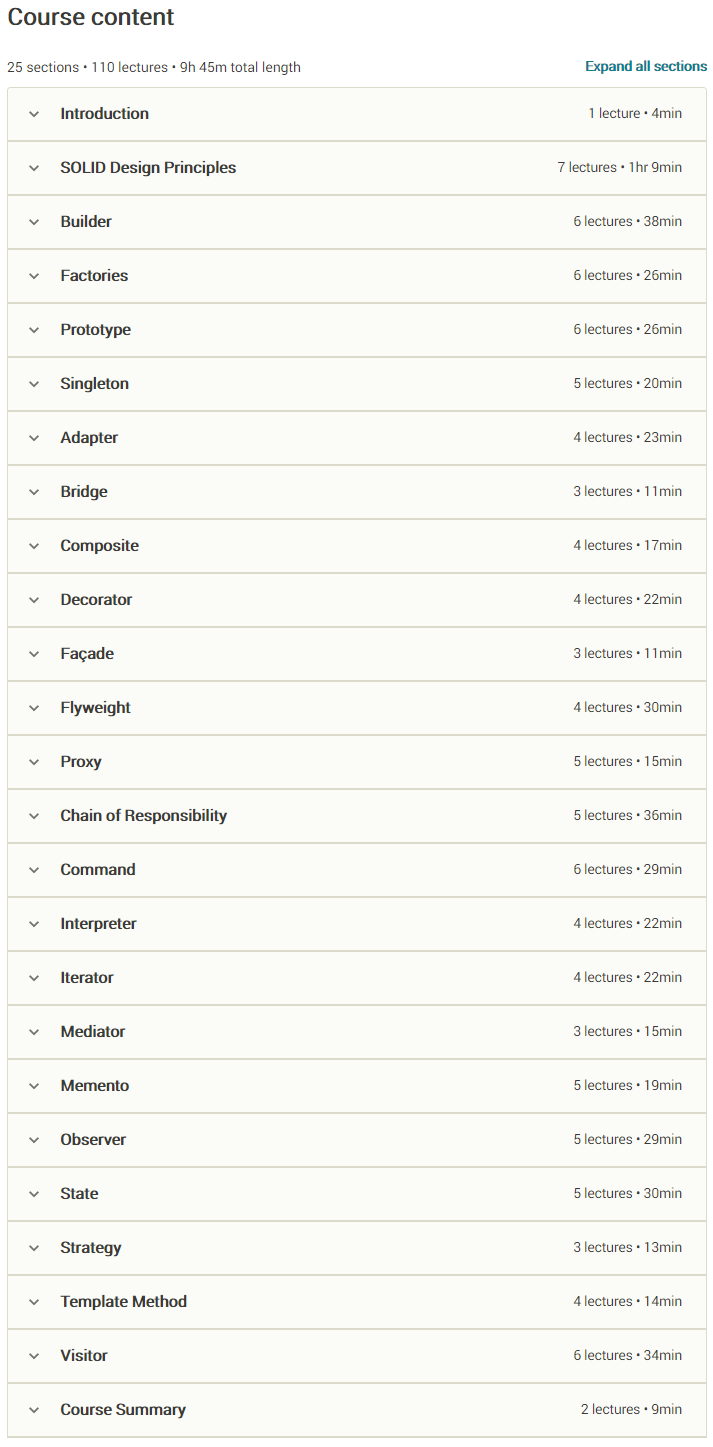Click the chevron icon next to Façade
This screenshot has width=713, height=1447.
coord(34,654)
